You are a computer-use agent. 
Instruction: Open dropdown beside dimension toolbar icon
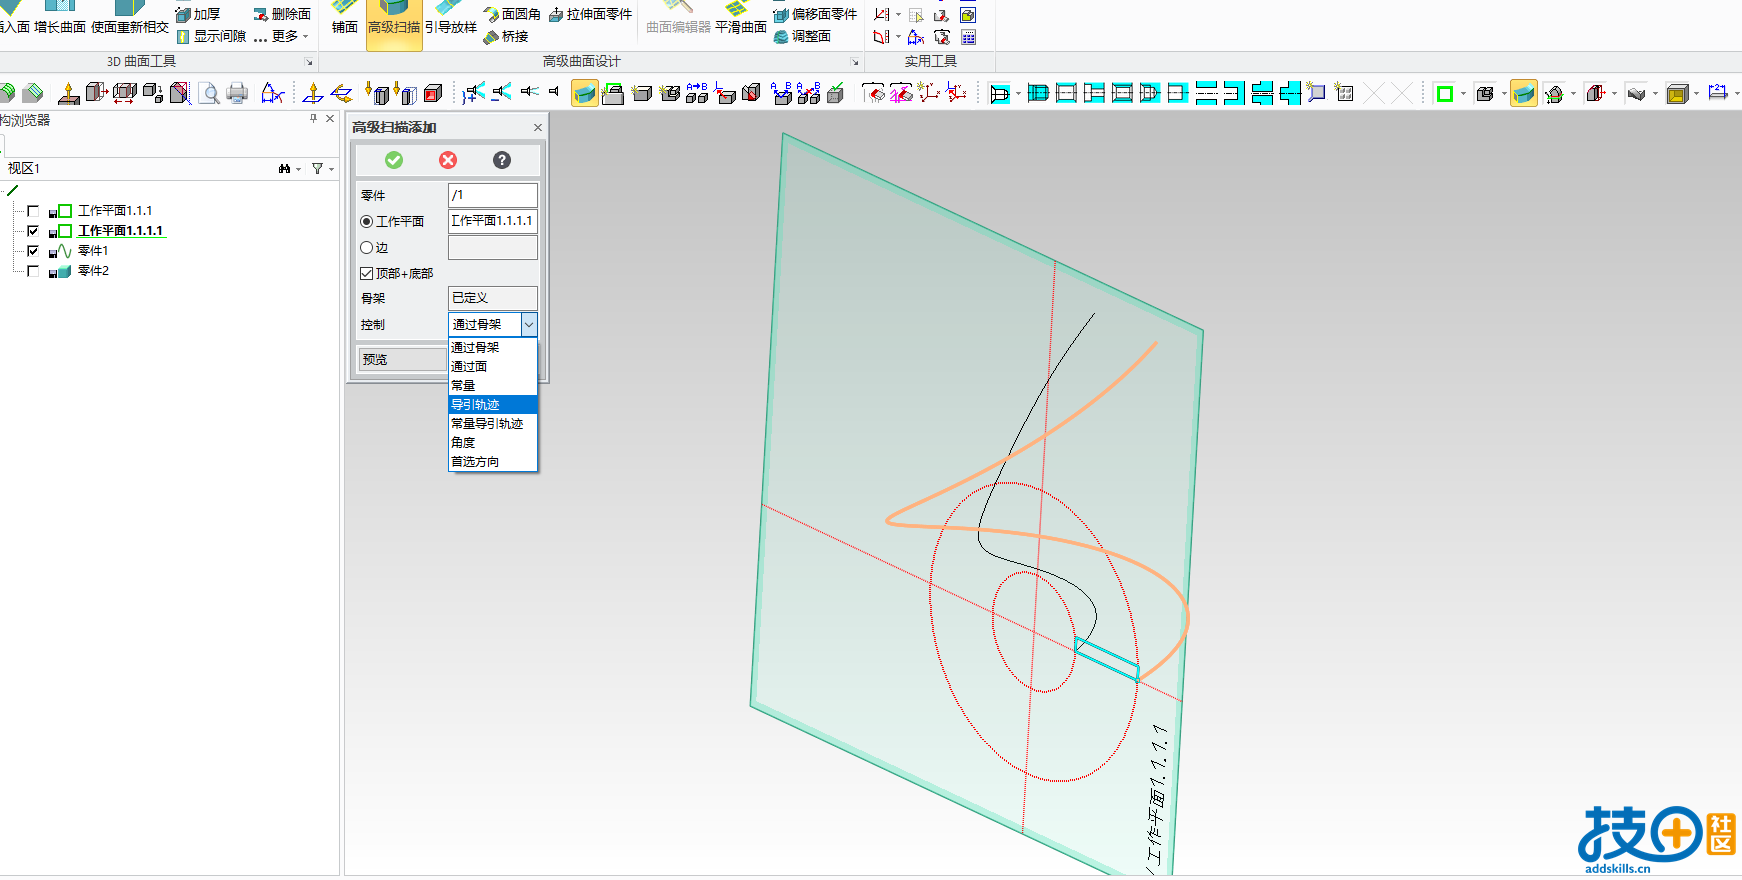click(1737, 94)
